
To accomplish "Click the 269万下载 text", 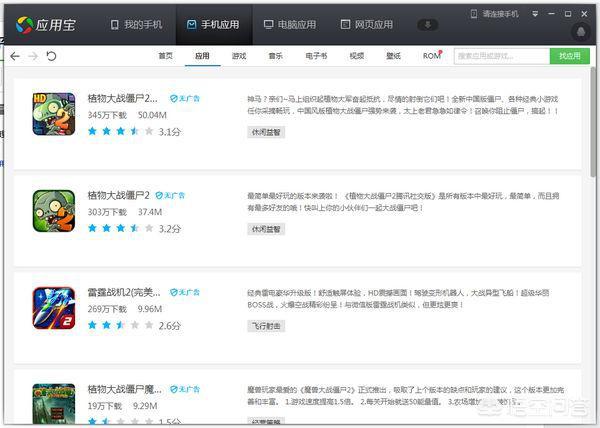I will click(107, 309).
